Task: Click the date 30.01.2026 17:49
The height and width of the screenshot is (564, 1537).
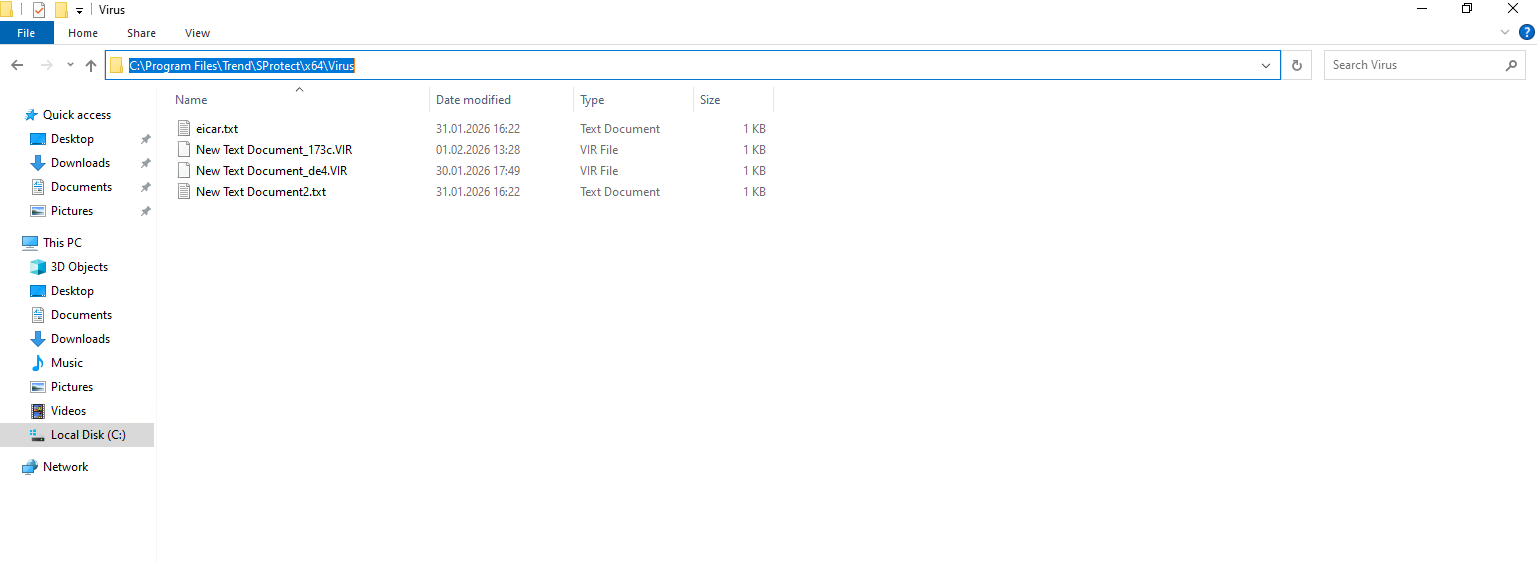Action: click(x=478, y=171)
